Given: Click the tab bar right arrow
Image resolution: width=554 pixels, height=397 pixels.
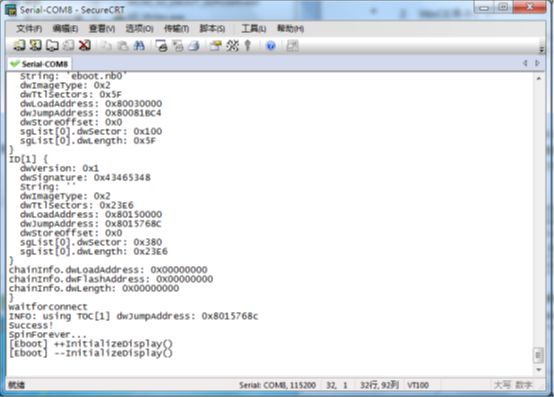Looking at the screenshot, I should pos(537,63).
